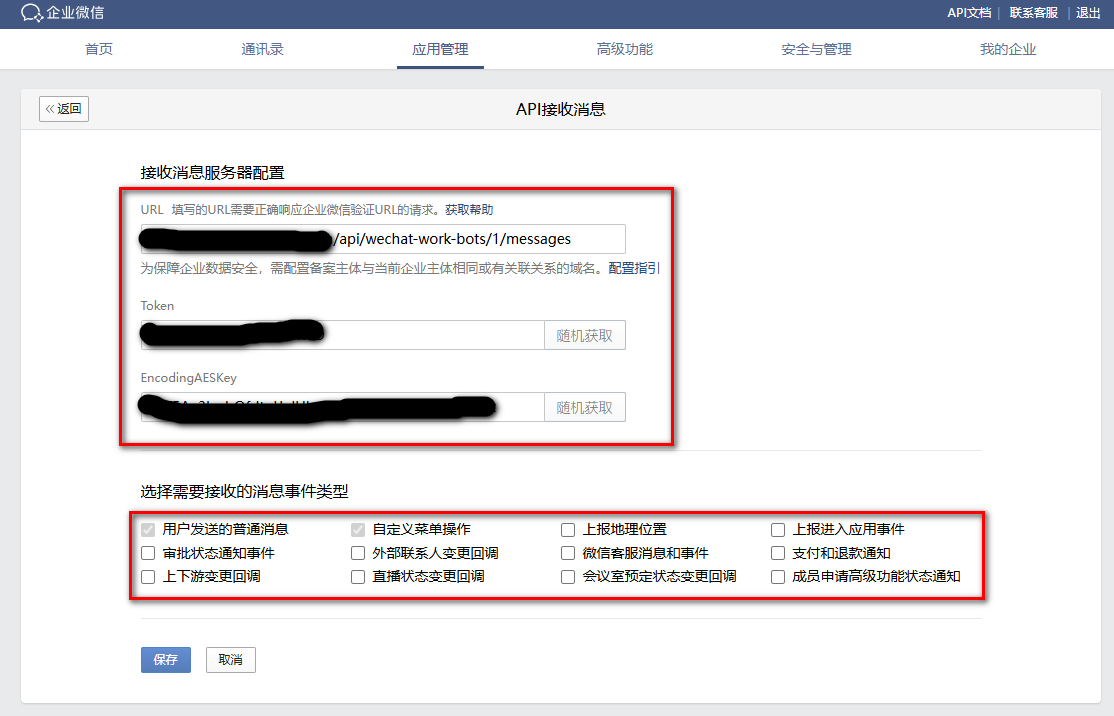Click the 获取帮助 link
The width and height of the screenshot is (1114, 716).
[x=469, y=210]
